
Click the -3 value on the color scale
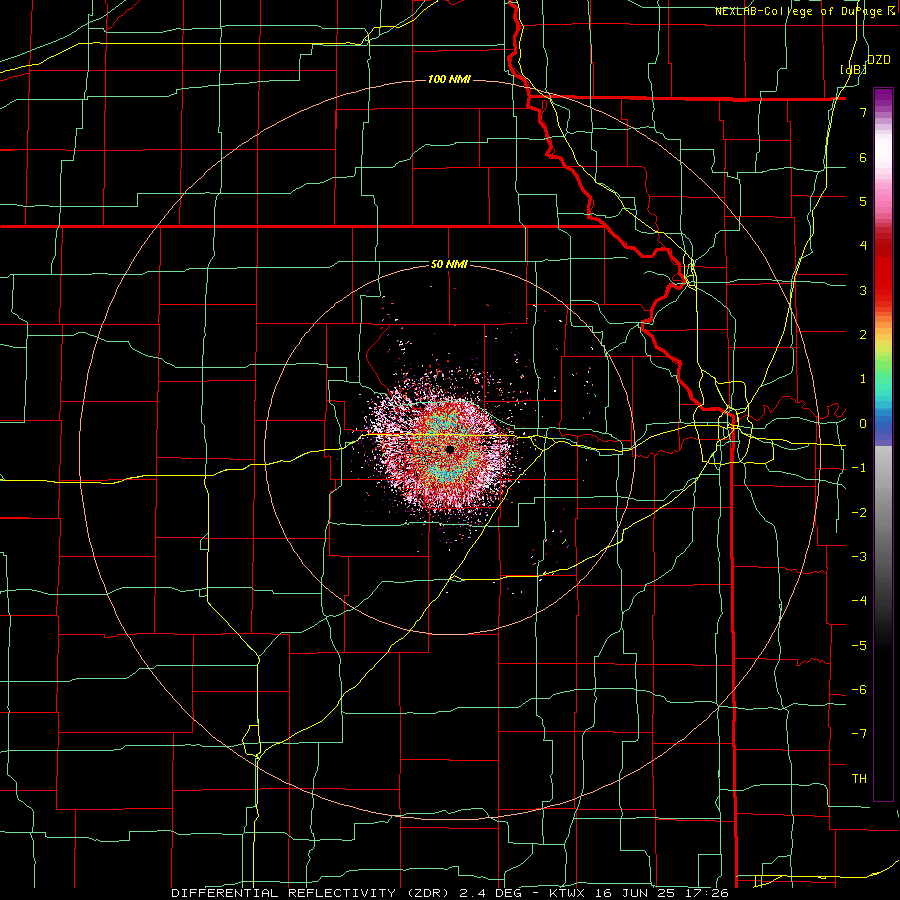coord(859,556)
